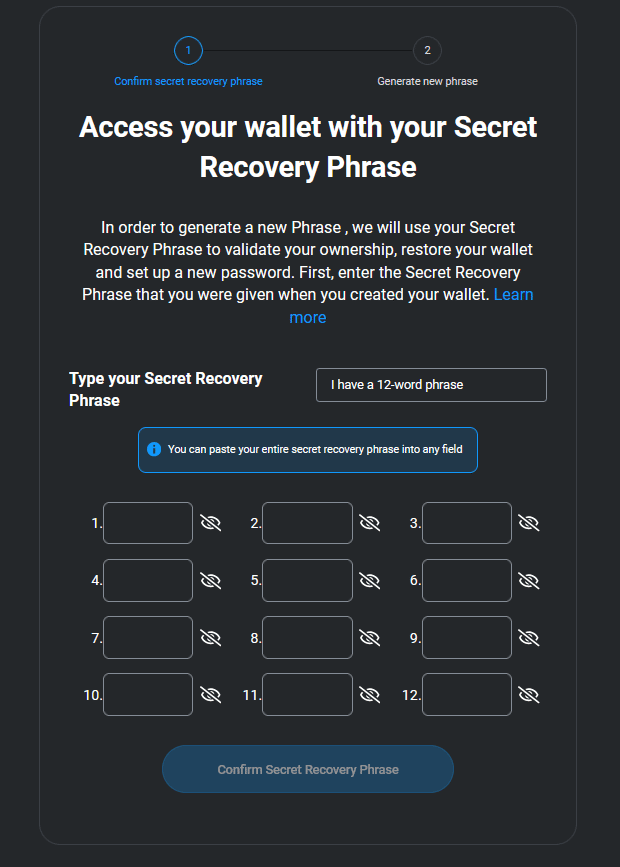
Task: Toggle visibility of word 12
Action: [529, 694]
